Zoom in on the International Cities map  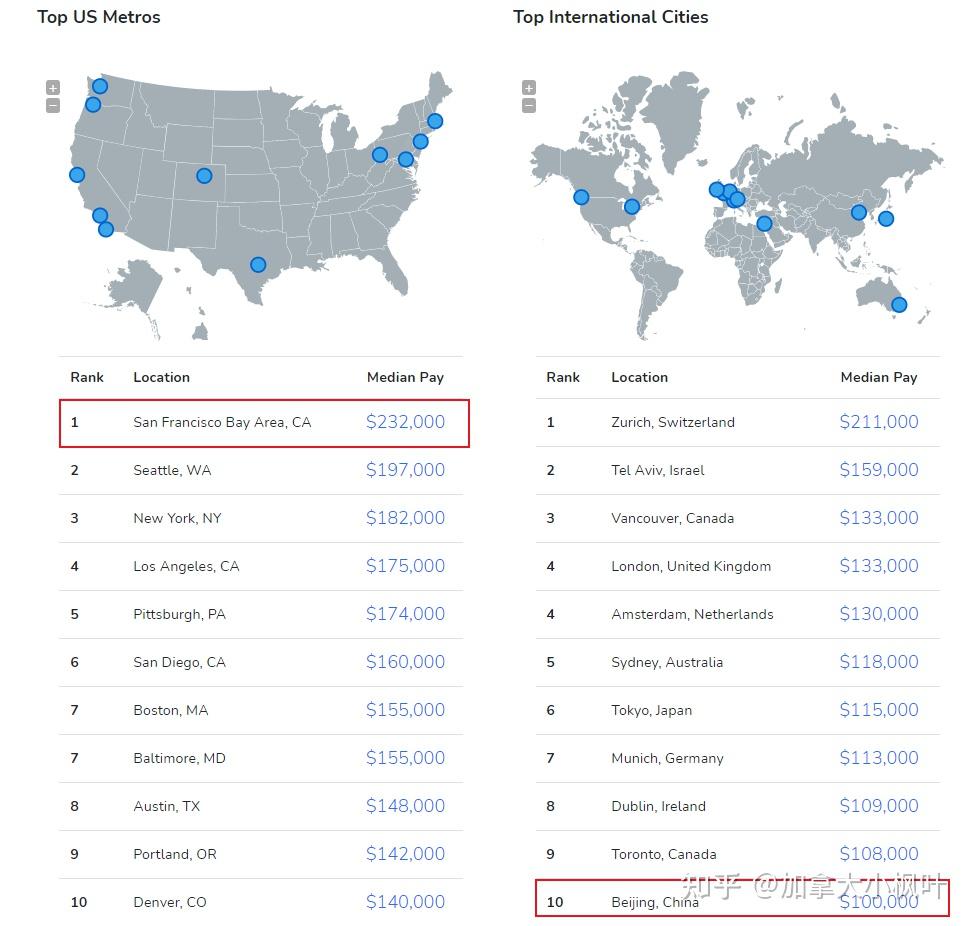pos(529,88)
